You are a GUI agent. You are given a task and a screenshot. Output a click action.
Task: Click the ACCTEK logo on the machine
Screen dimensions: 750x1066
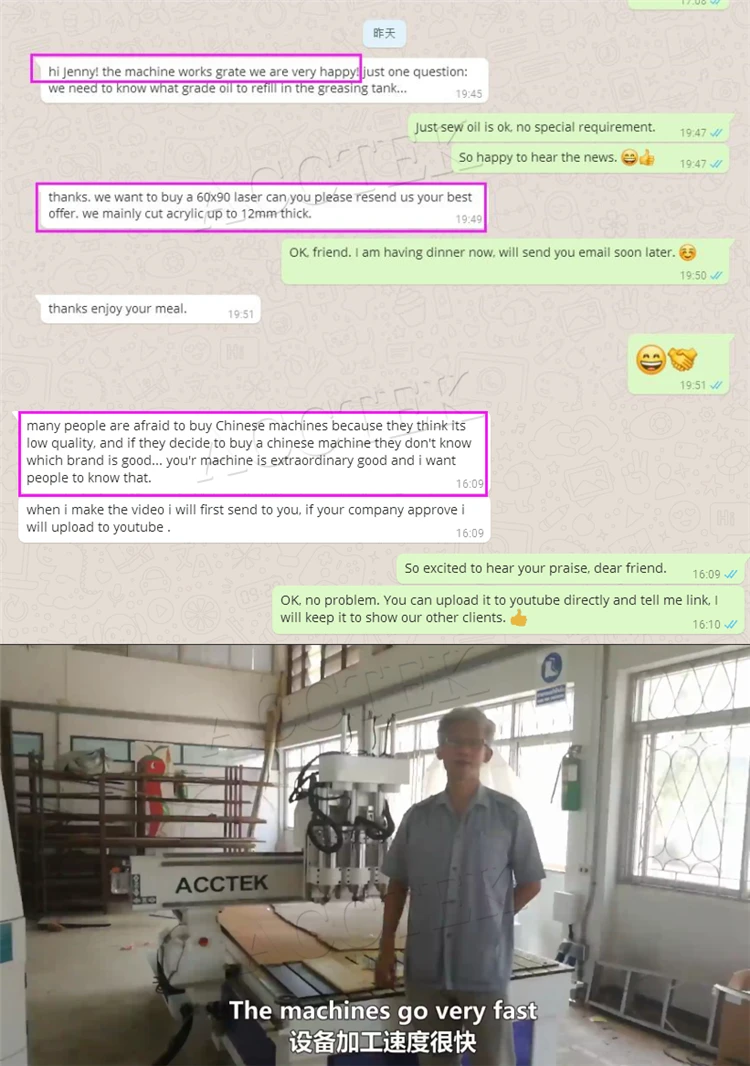click(222, 884)
